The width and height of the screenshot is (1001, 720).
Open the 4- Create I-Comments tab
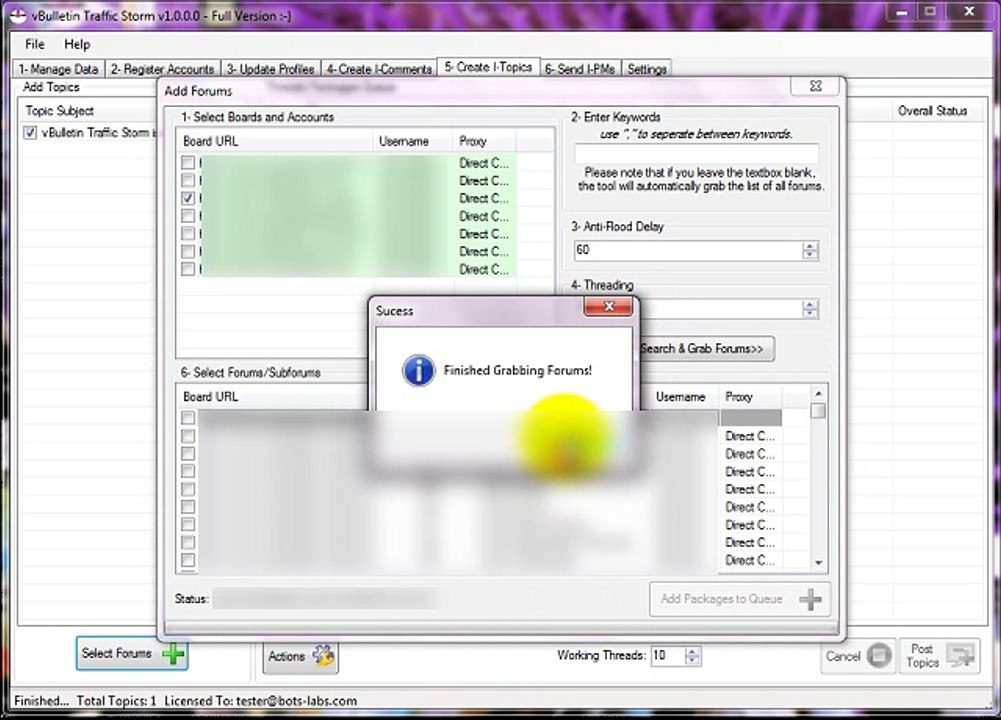[379, 69]
